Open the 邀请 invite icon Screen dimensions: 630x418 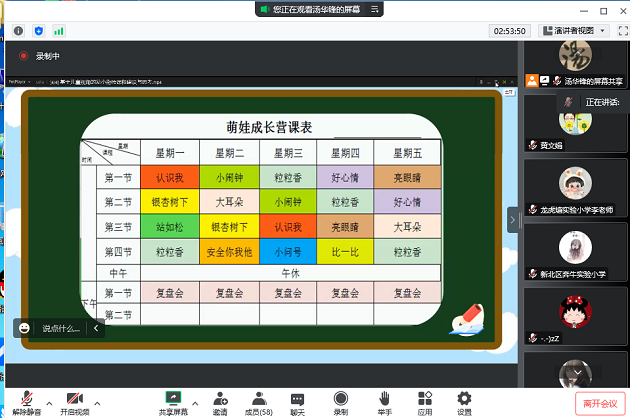tap(219, 401)
